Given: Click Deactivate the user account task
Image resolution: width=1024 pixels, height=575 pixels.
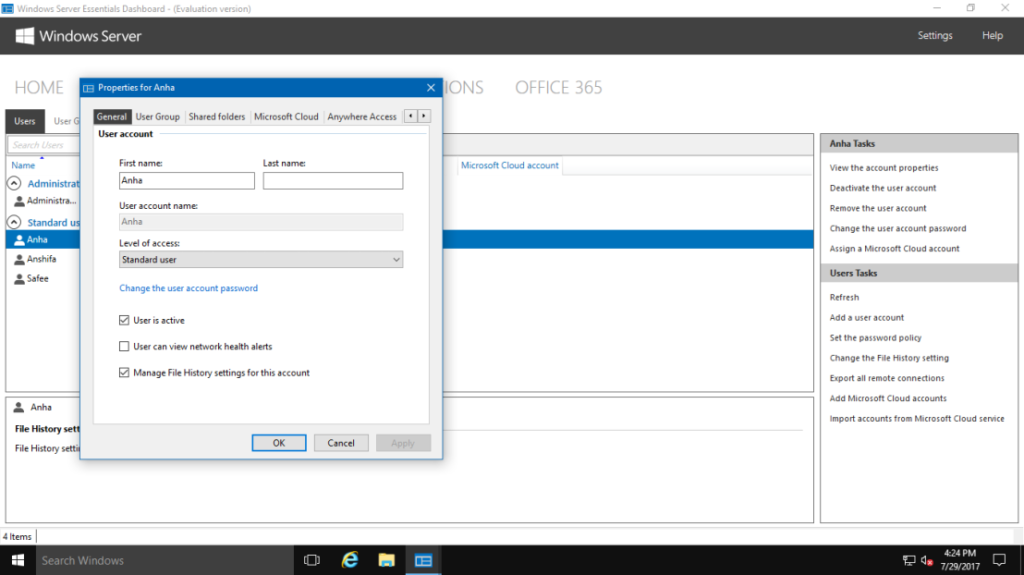Looking at the screenshot, I should [x=882, y=188].
